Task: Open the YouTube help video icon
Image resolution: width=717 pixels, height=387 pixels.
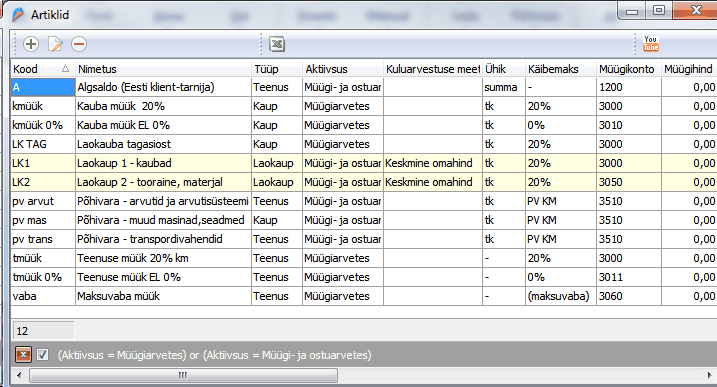Action: click(651, 43)
